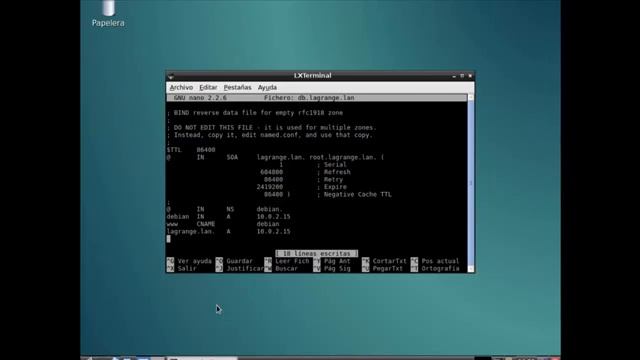This screenshot has height=360, width=640.
Task: Open the Archivo menu
Action: [x=181, y=87]
